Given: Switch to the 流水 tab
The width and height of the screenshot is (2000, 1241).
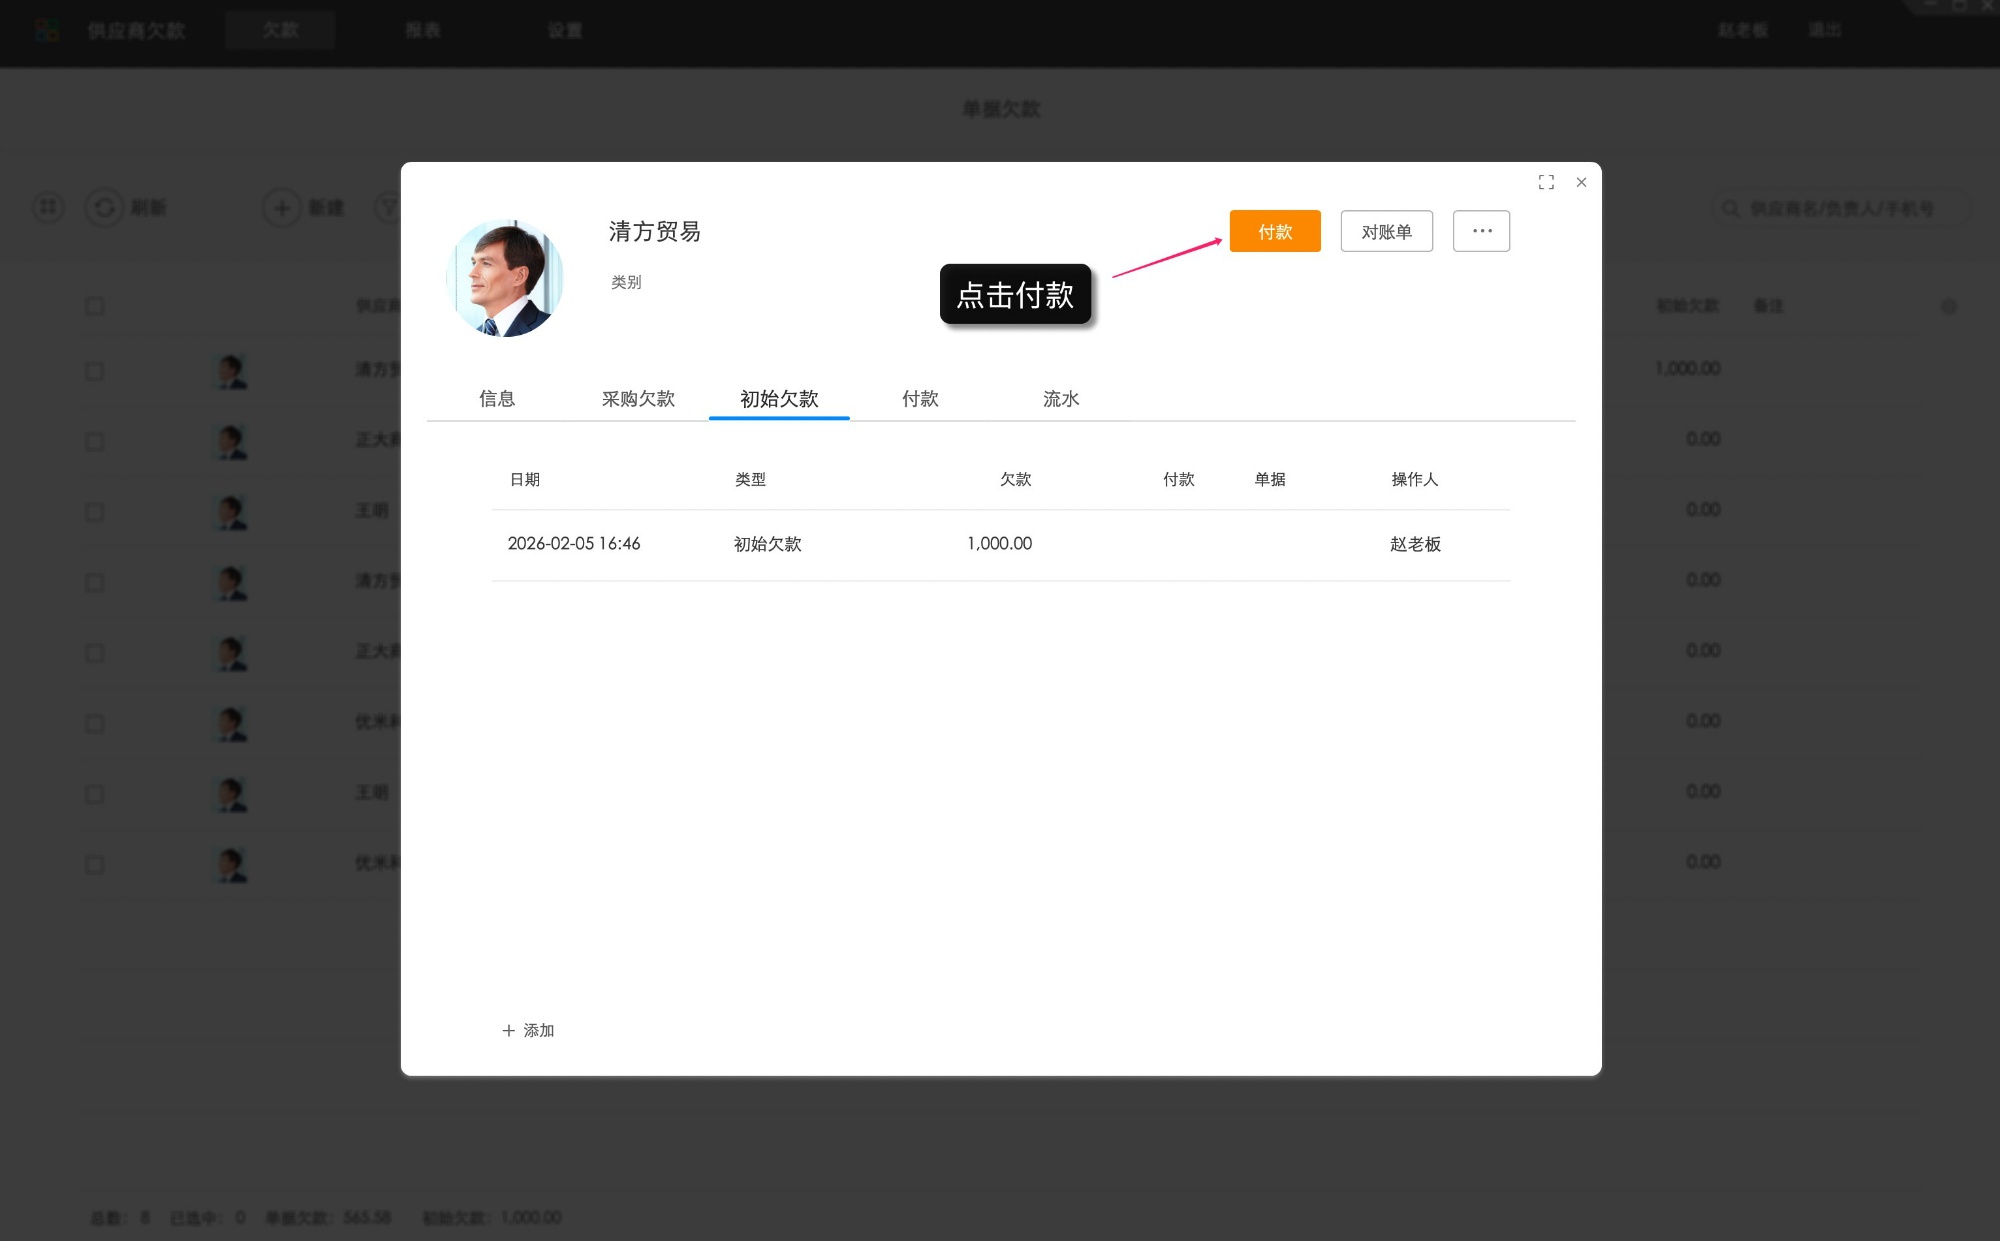Looking at the screenshot, I should pos(1060,399).
